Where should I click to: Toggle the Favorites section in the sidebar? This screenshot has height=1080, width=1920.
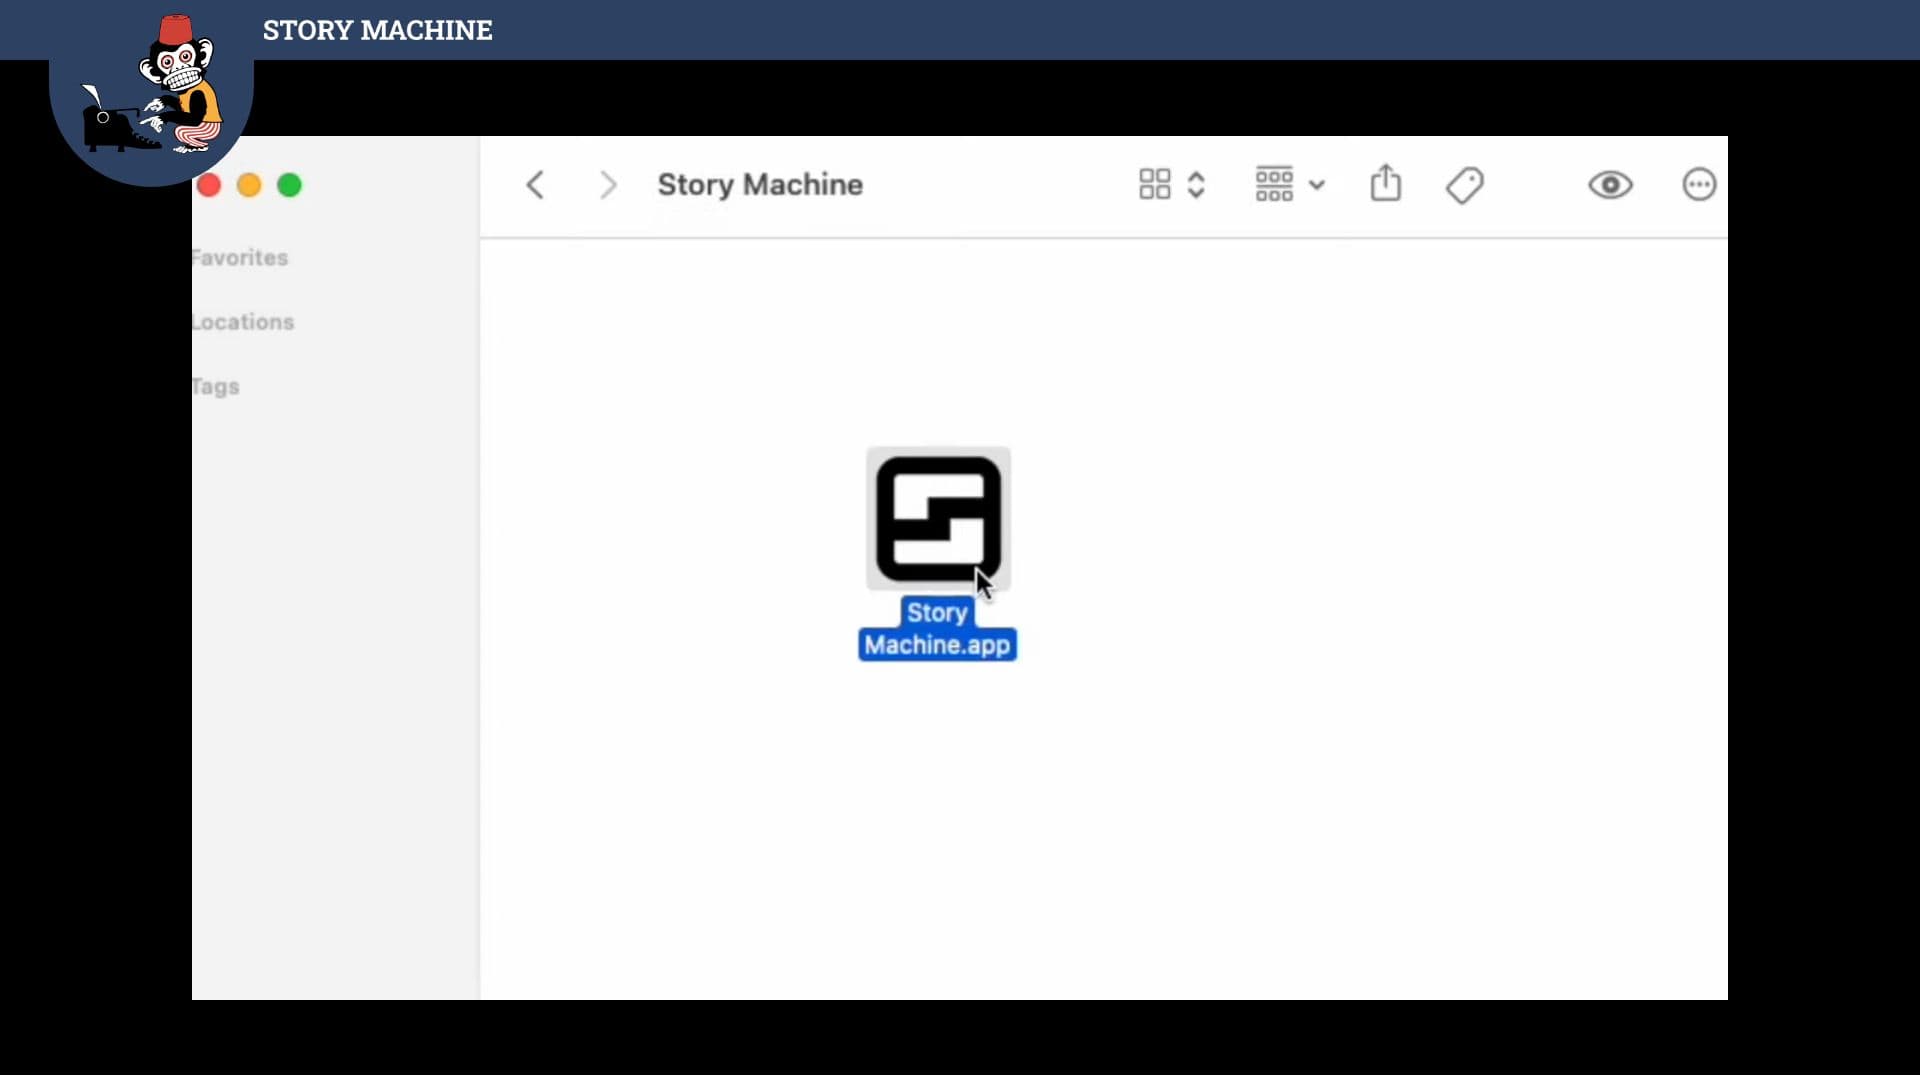238,258
